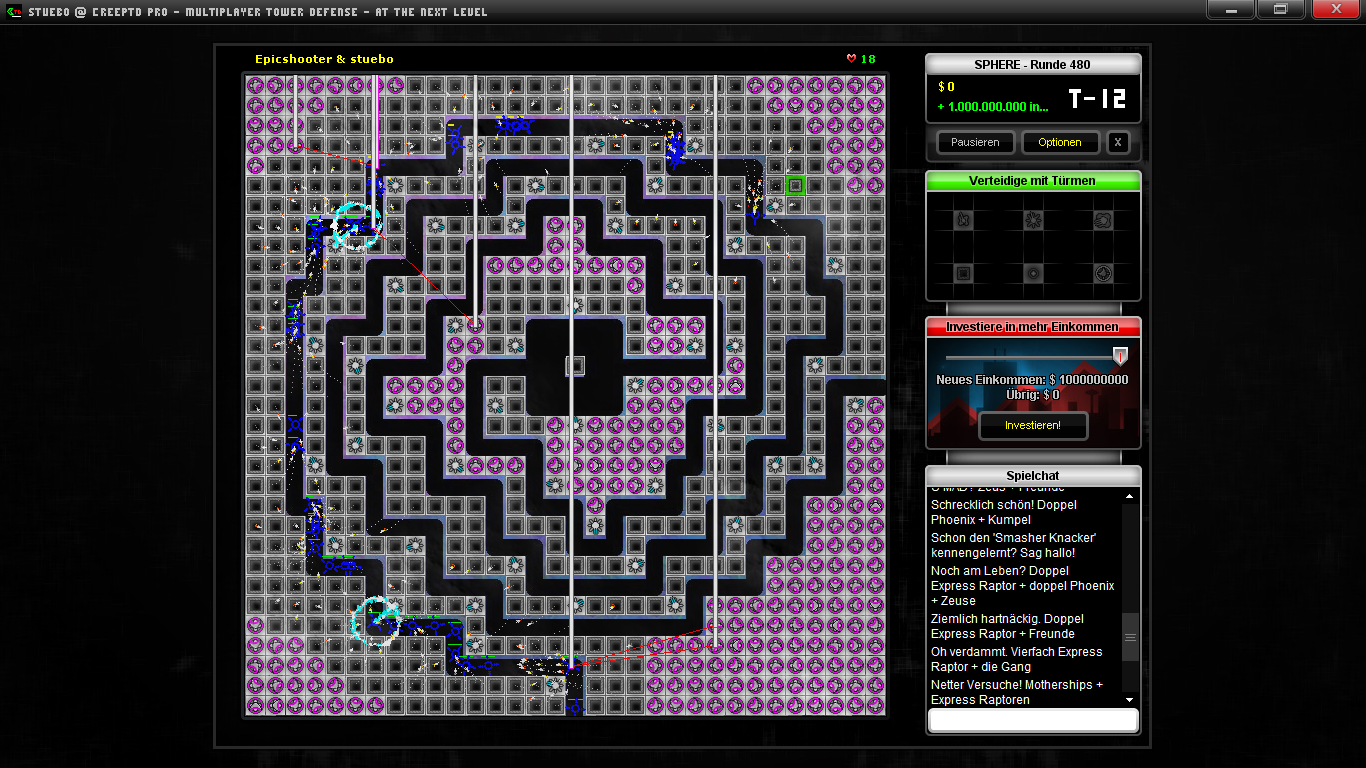Open the Optionen menu
1366x768 pixels.
tap(1060, 142)
